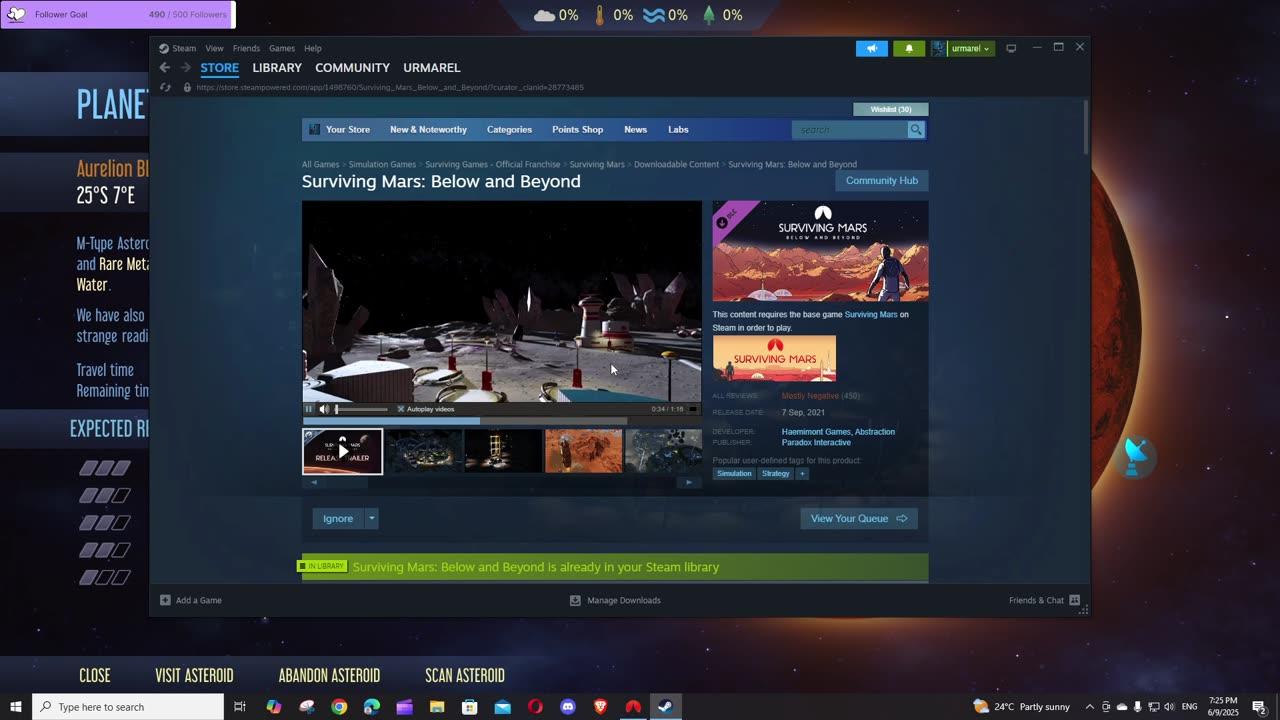Viewport: 1280px width, 720px height.
Task: Show hidden system tray icons chevron
Action: tap(1089, 707)
